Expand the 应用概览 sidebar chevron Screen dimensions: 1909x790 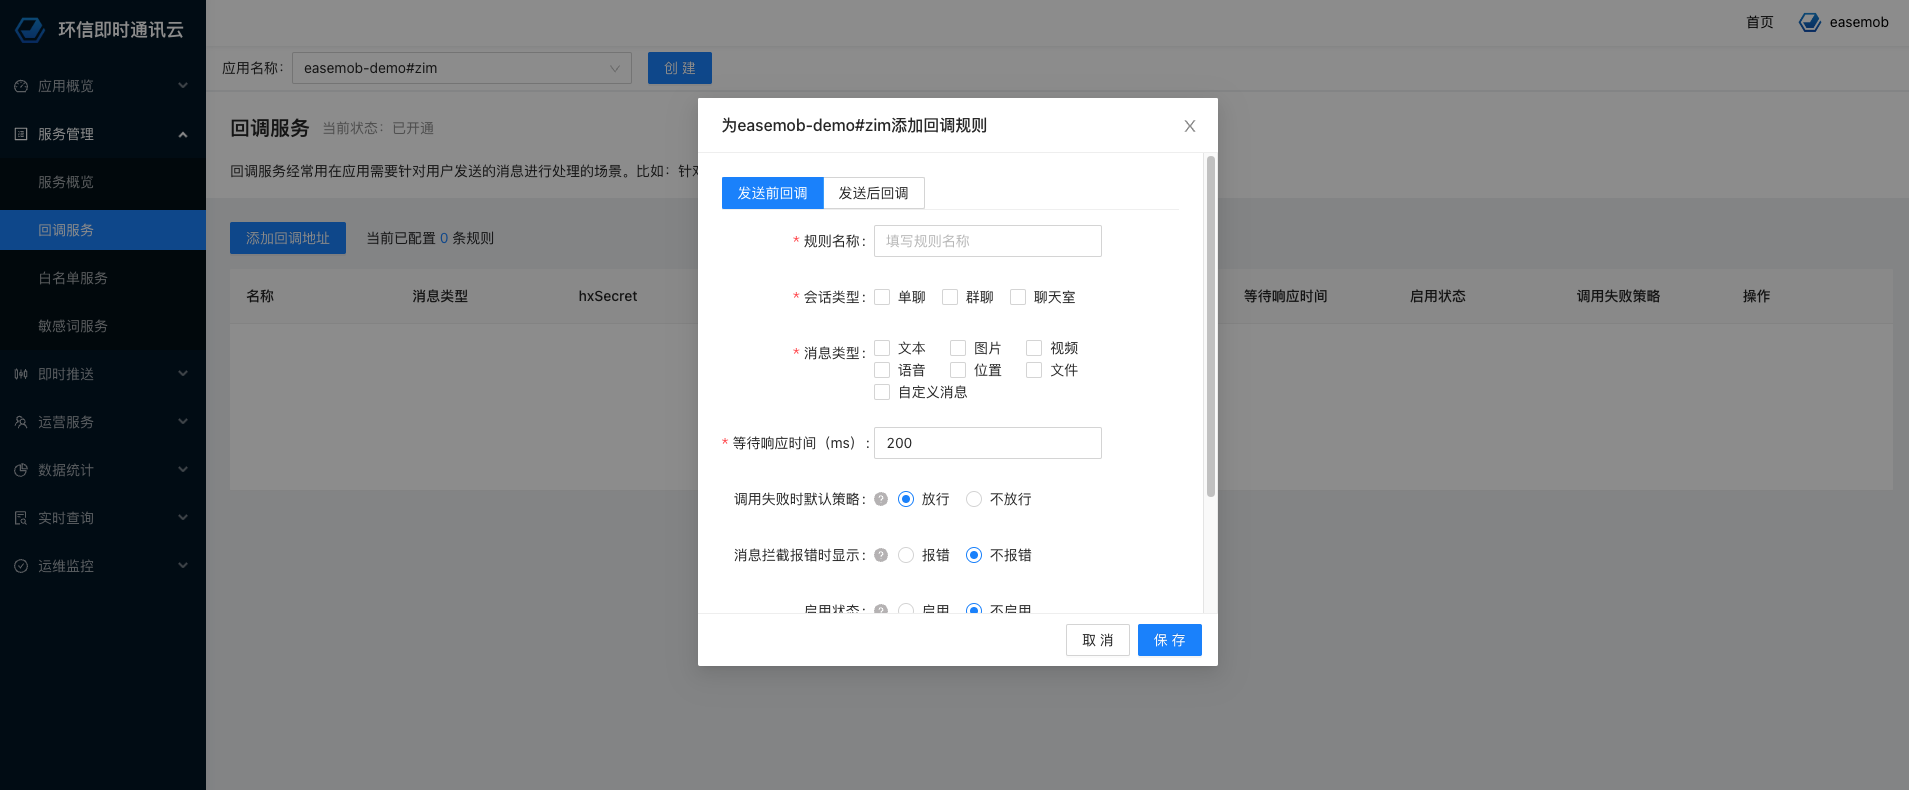click(183, 86)
